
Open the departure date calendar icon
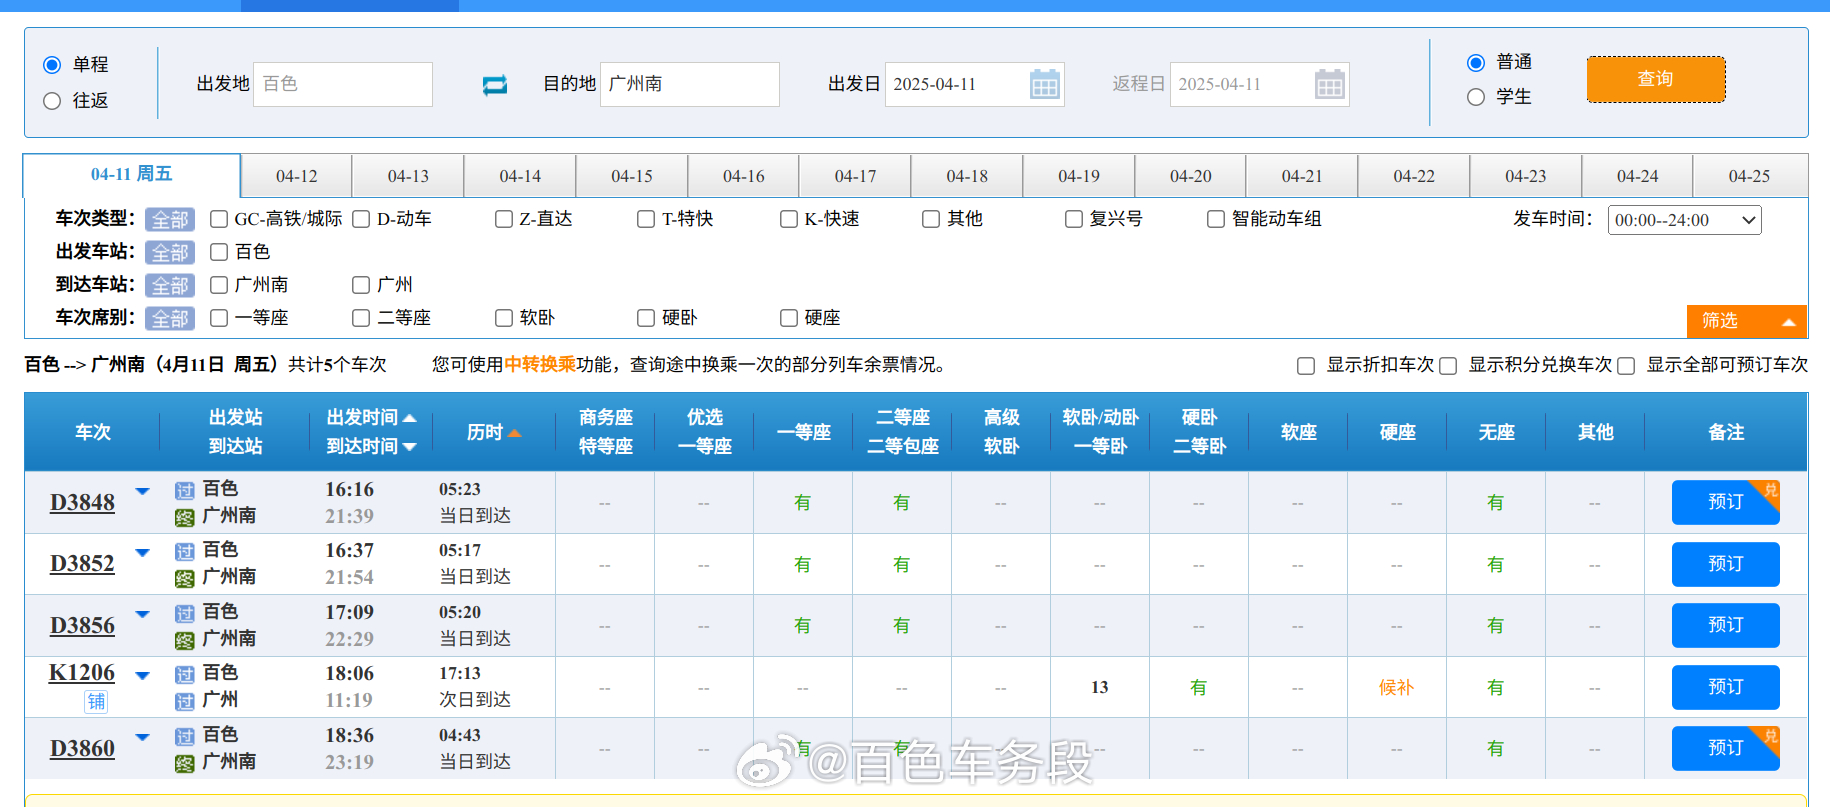1044,85
